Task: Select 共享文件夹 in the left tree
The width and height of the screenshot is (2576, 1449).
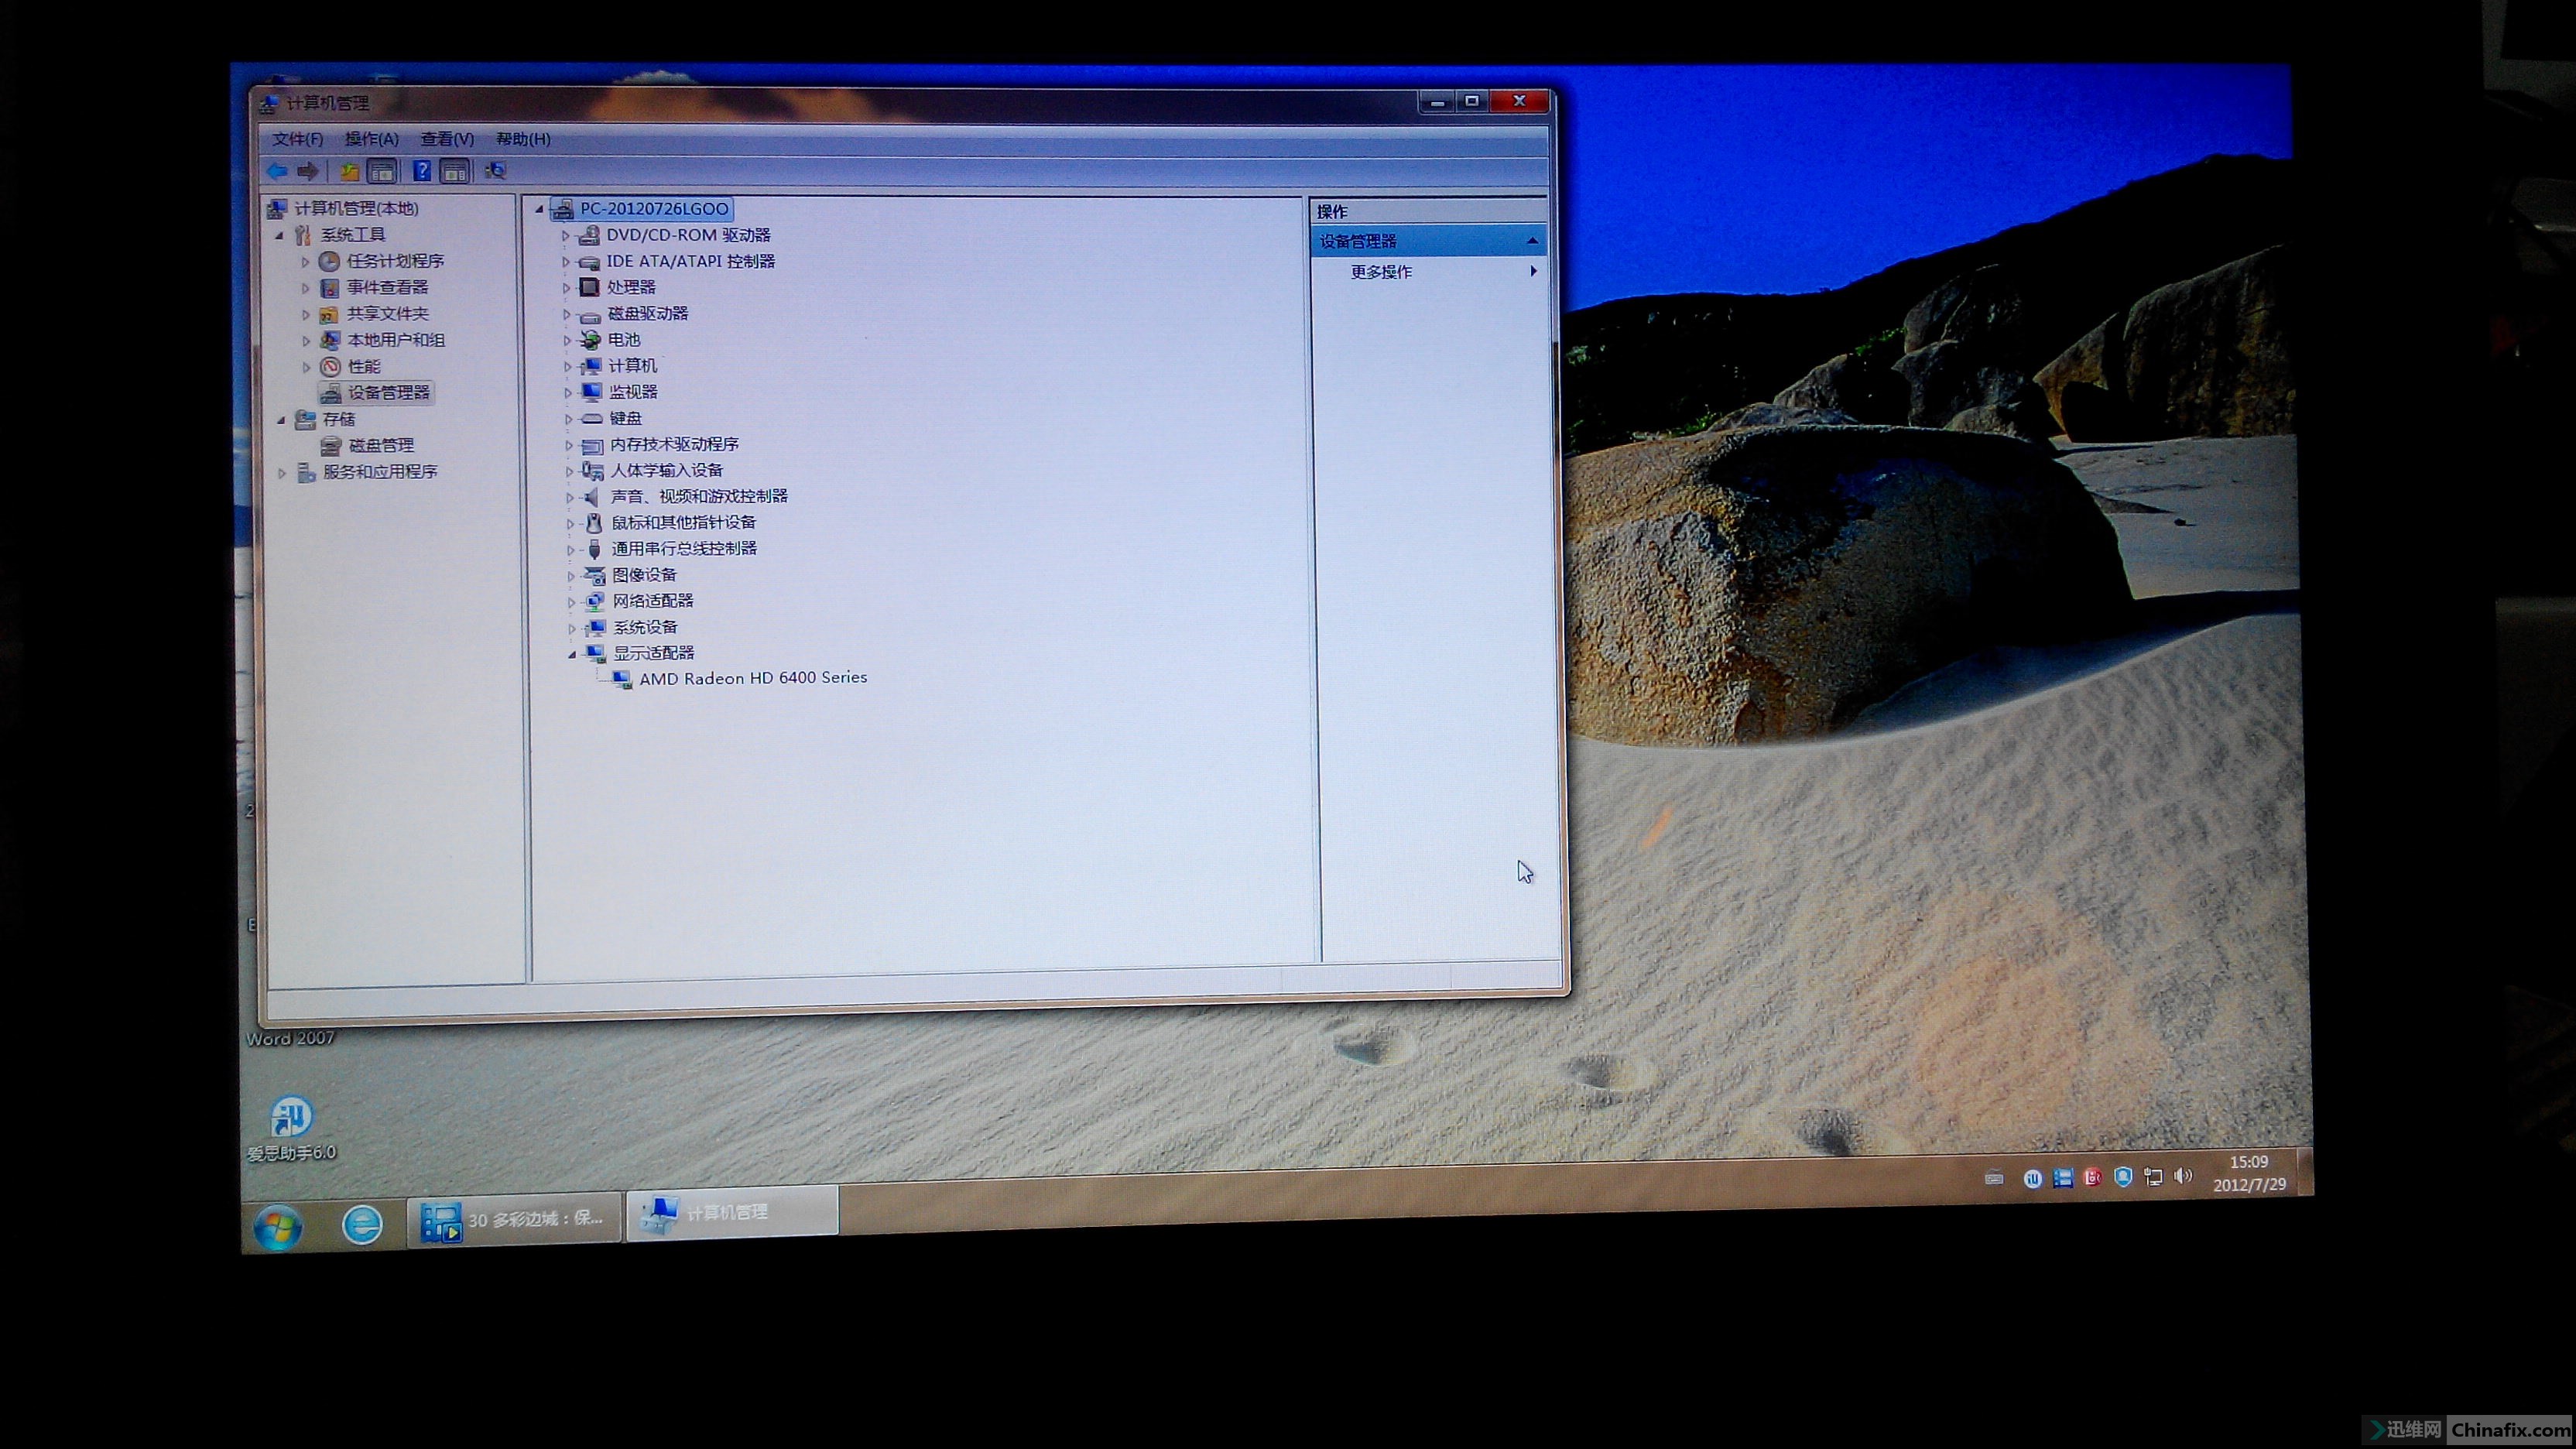Action: click(x=387, y=313)
